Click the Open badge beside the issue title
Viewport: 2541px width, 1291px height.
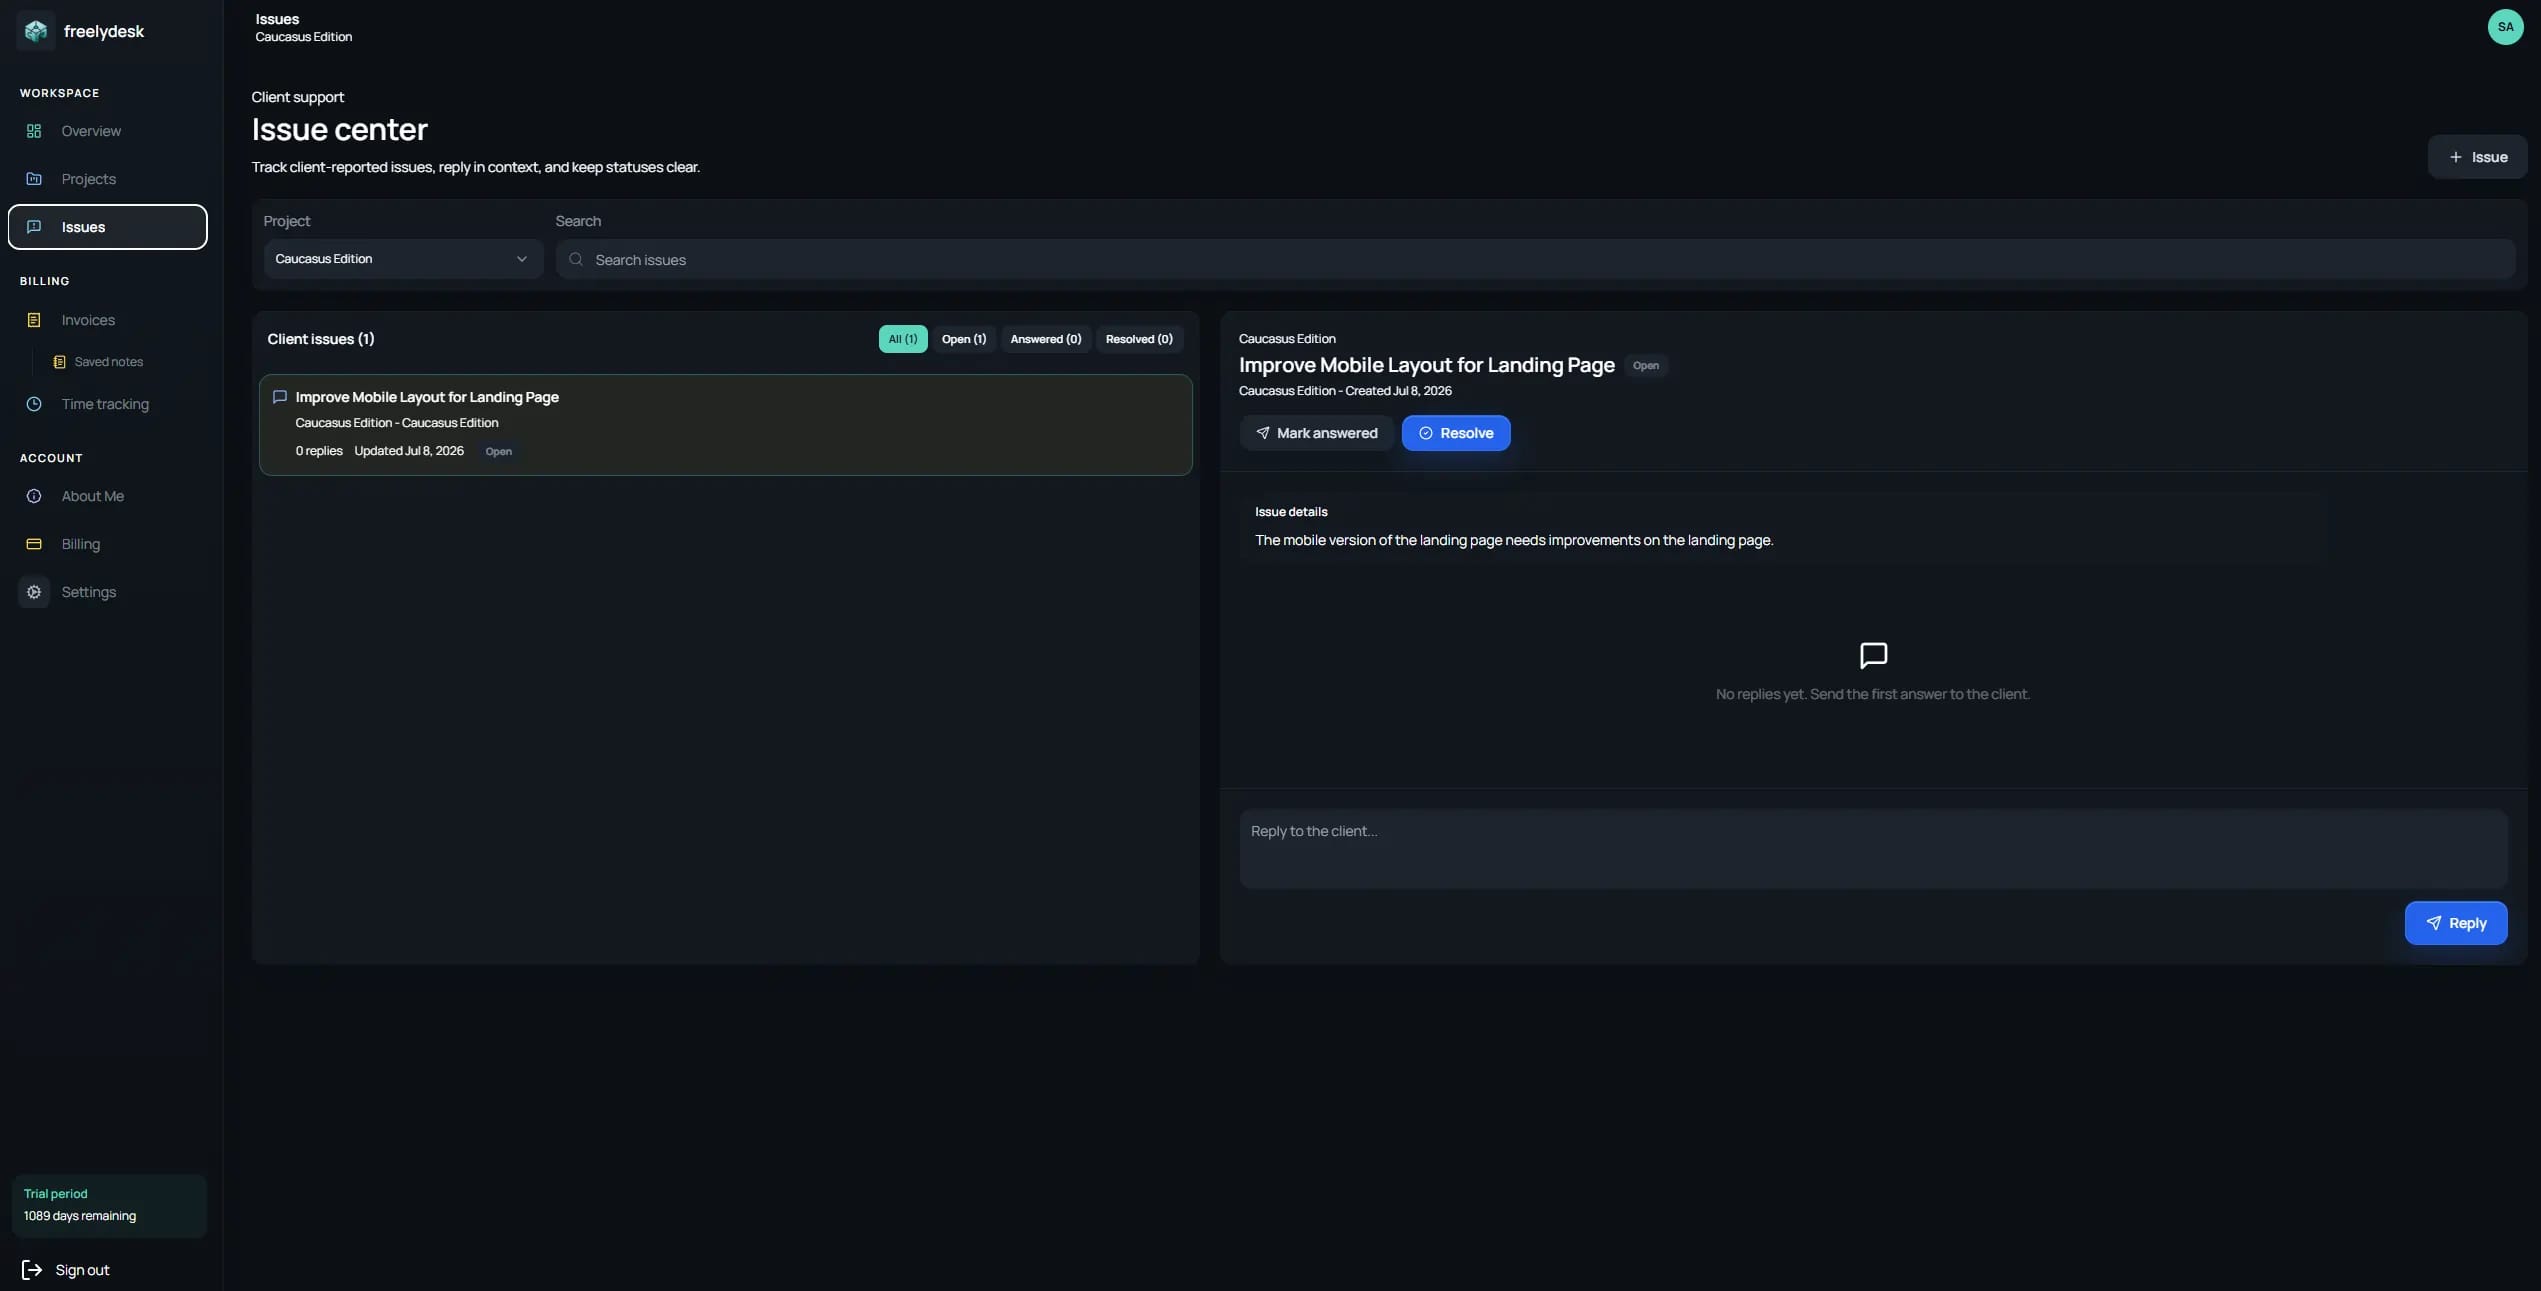click(x=1645, y=366)
